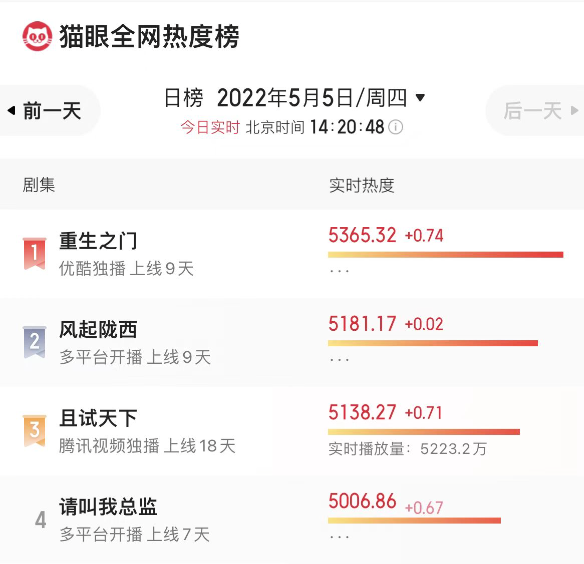Image resolution: width=584 pixels, height=564 pixels.
Task: Expand ellipsis details under 风起陇西 heat bar
Action: [x=339, y=360]
